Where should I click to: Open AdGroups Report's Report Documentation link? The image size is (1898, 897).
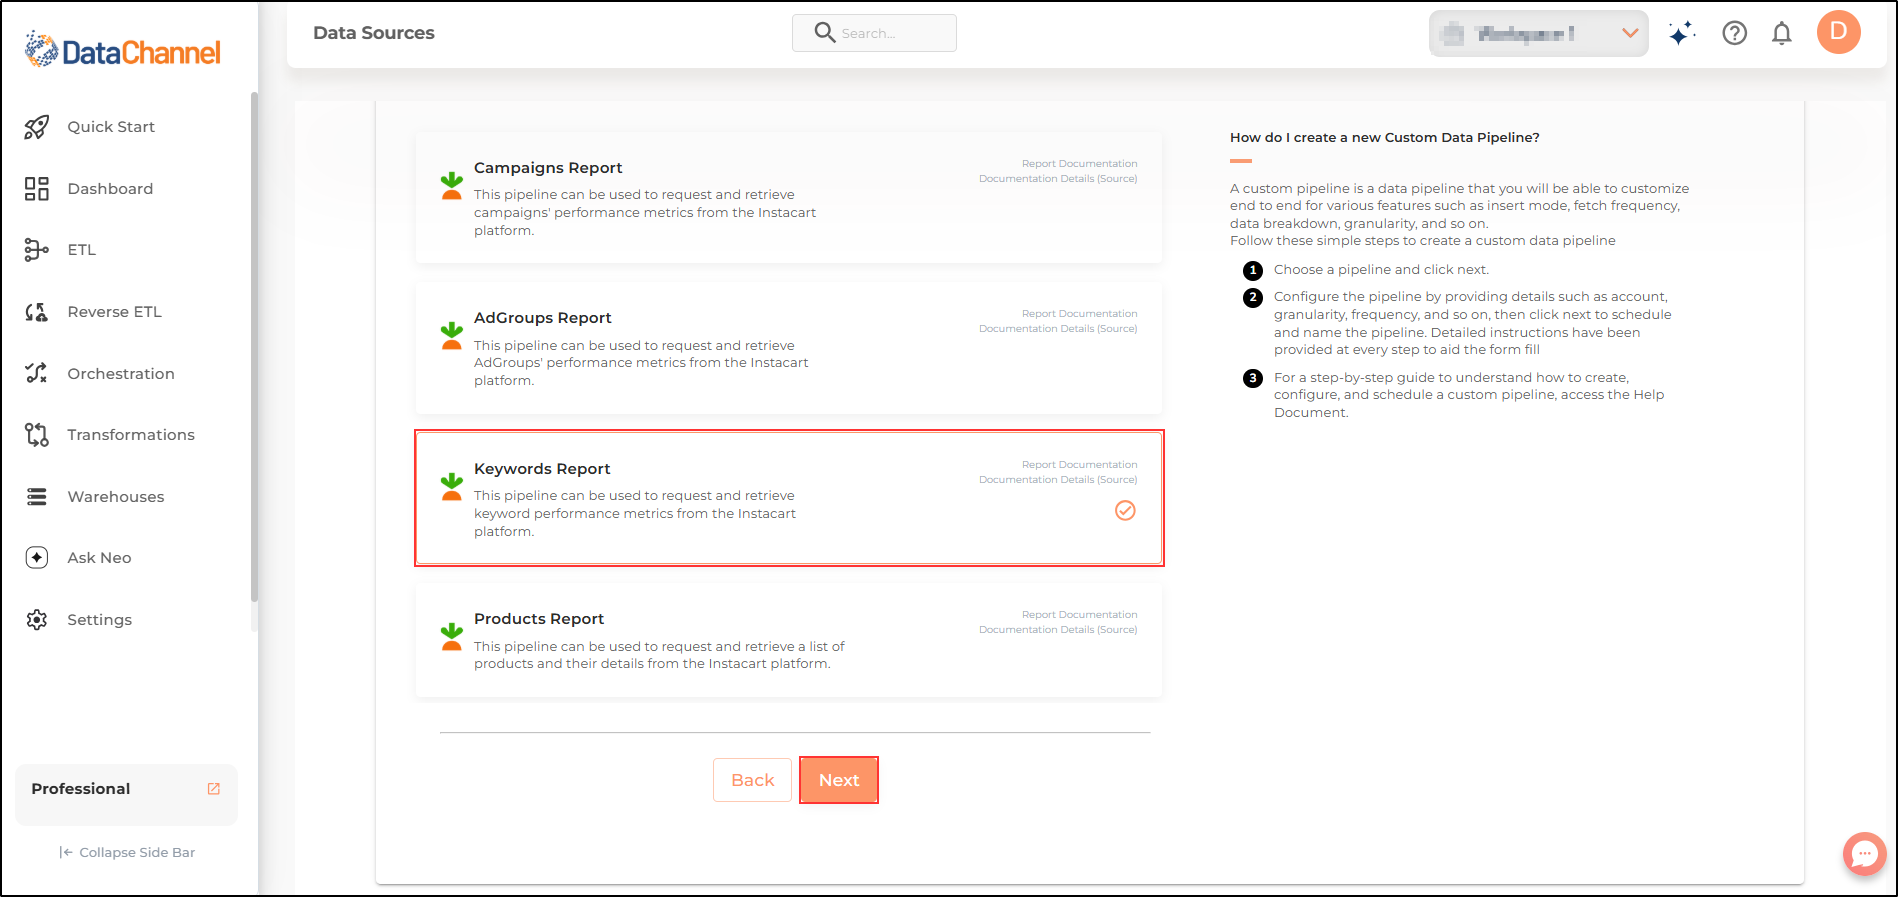tap(1079, 314)
